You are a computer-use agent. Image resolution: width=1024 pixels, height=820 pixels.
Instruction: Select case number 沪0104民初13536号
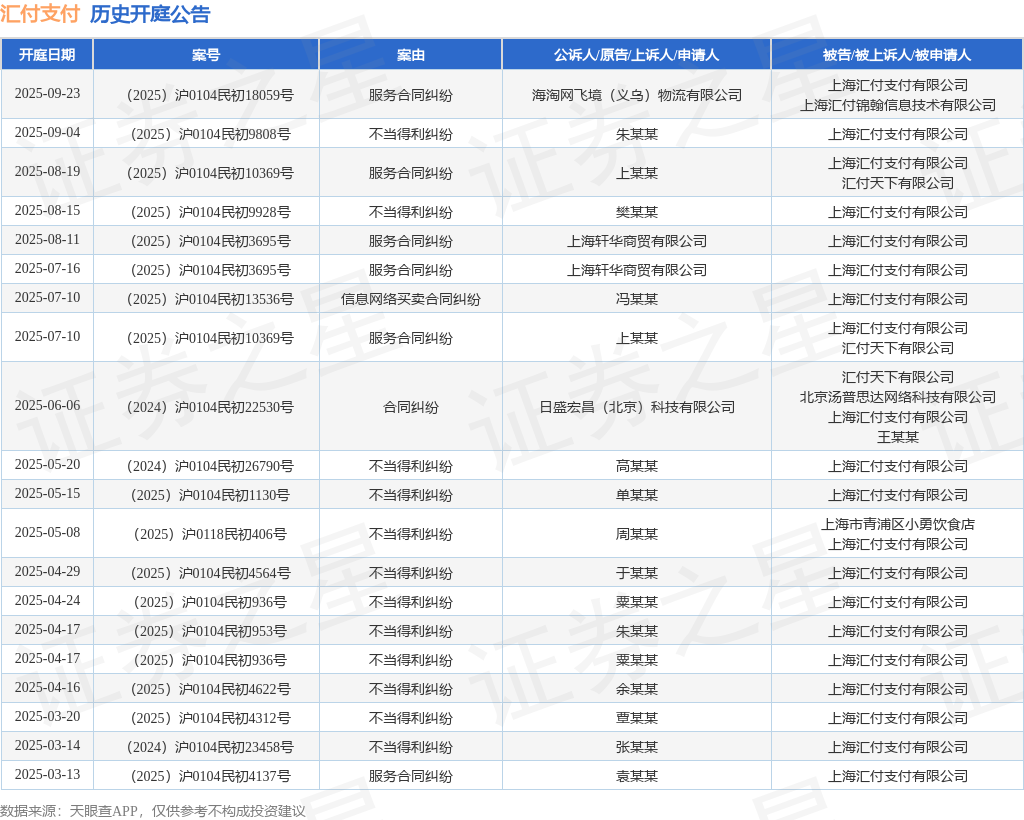coord(210,299)
